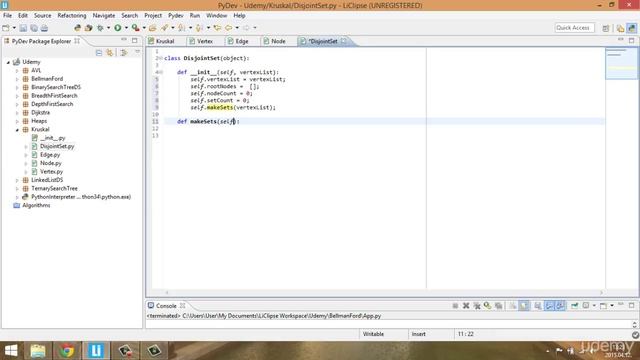The image size is (640, 360).
Task: Click the Next Annotation arrow icon
Action: tap(182, 28)
